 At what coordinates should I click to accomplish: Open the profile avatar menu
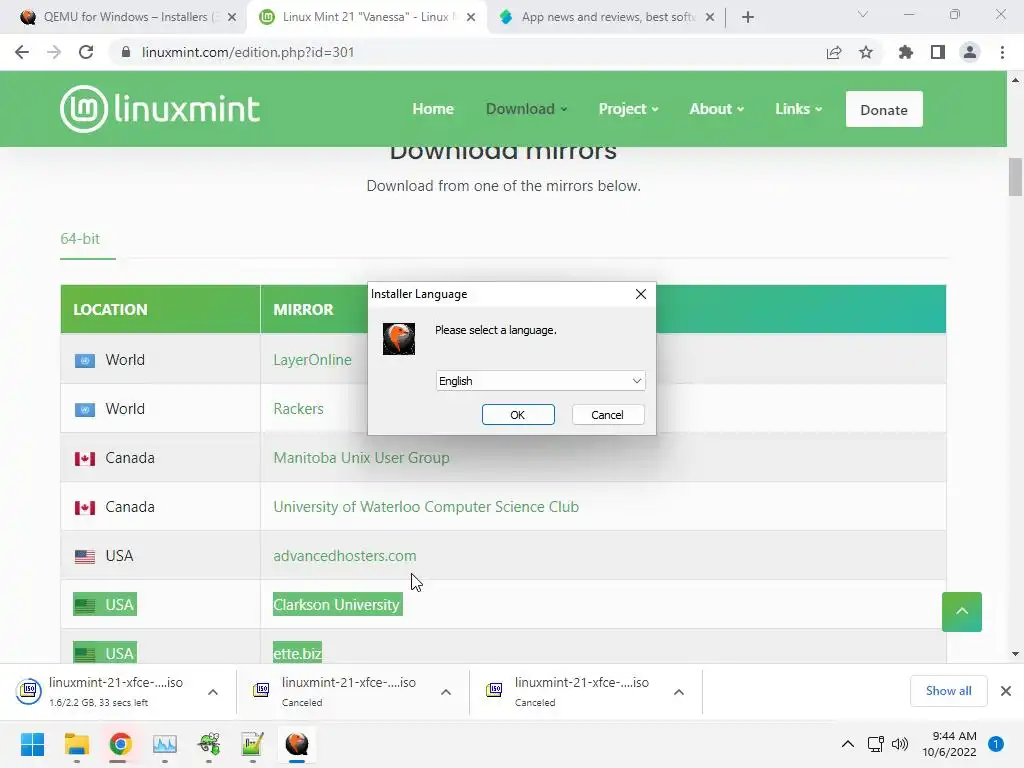pyautogui.click(x=970, y=52)
